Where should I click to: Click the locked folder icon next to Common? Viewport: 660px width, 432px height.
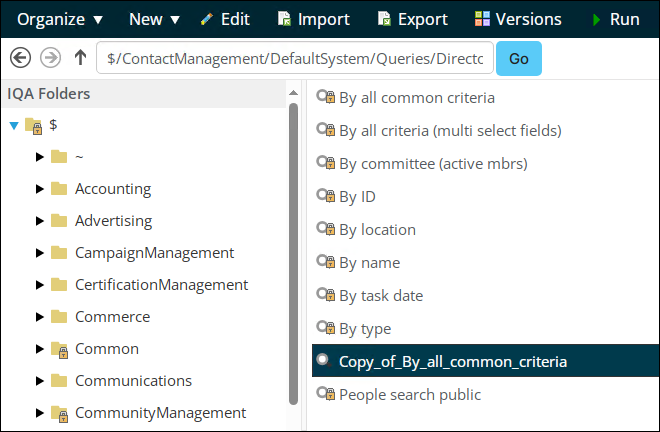coord(59,349)
